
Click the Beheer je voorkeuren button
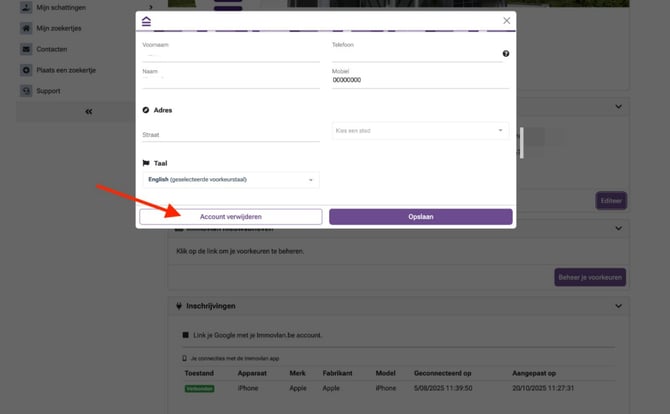tap(590, 277)
